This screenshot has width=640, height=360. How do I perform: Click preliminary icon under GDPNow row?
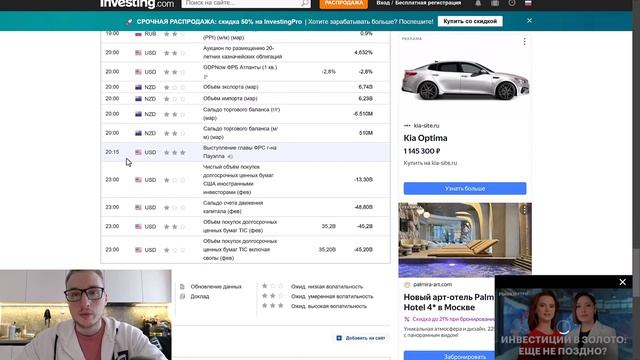point(205,77)
